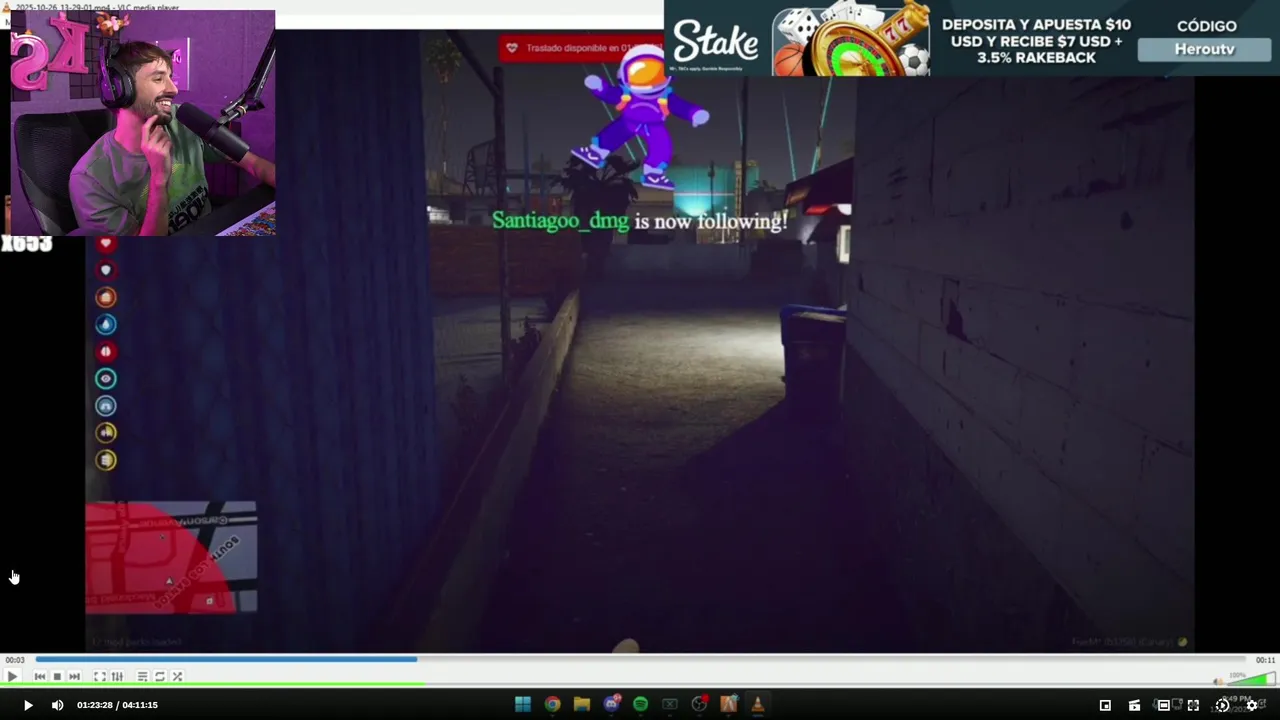Viewport: 1280px width, 720px height.
Task: Click the VLC elapsed time 00:03
Action: click(15, 660)
